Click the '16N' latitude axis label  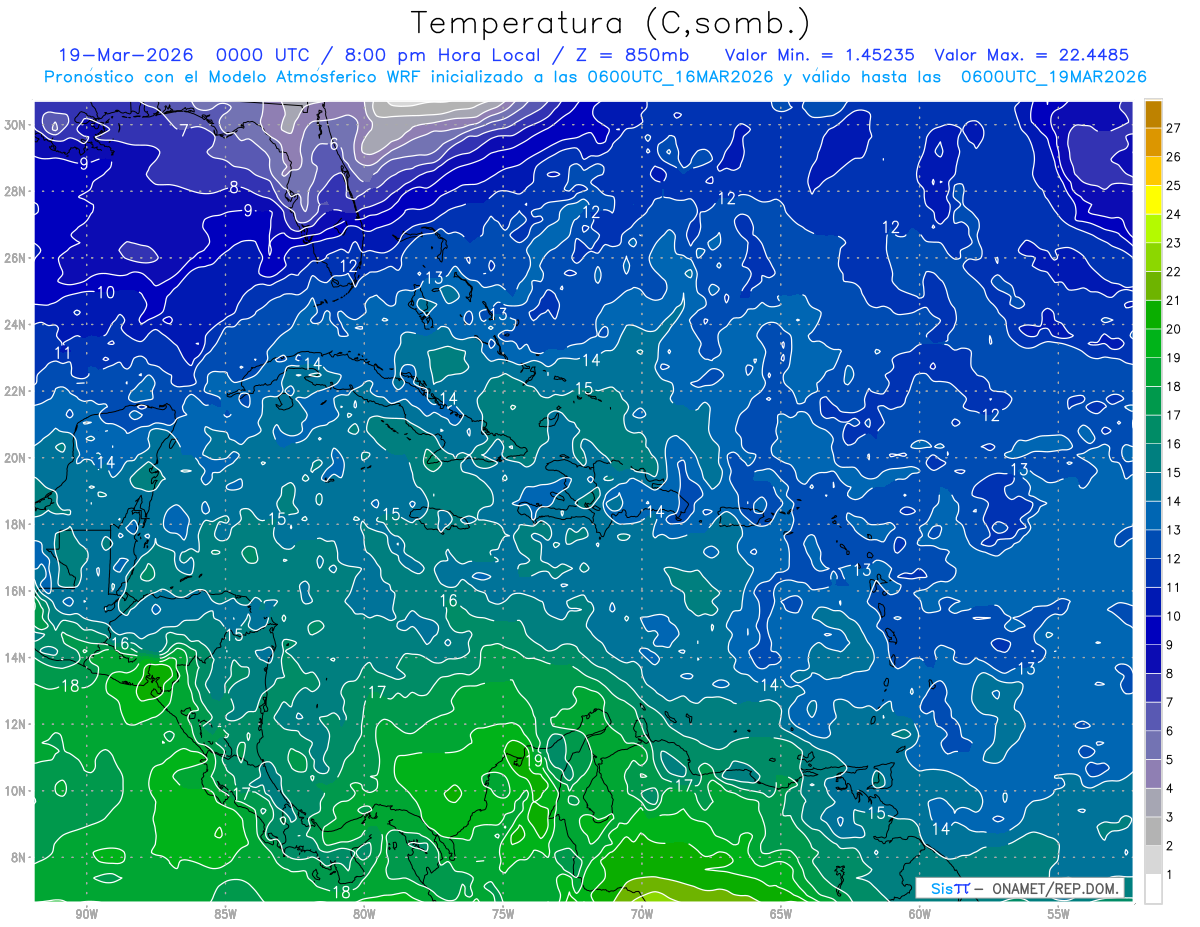(x=17, y=591)
